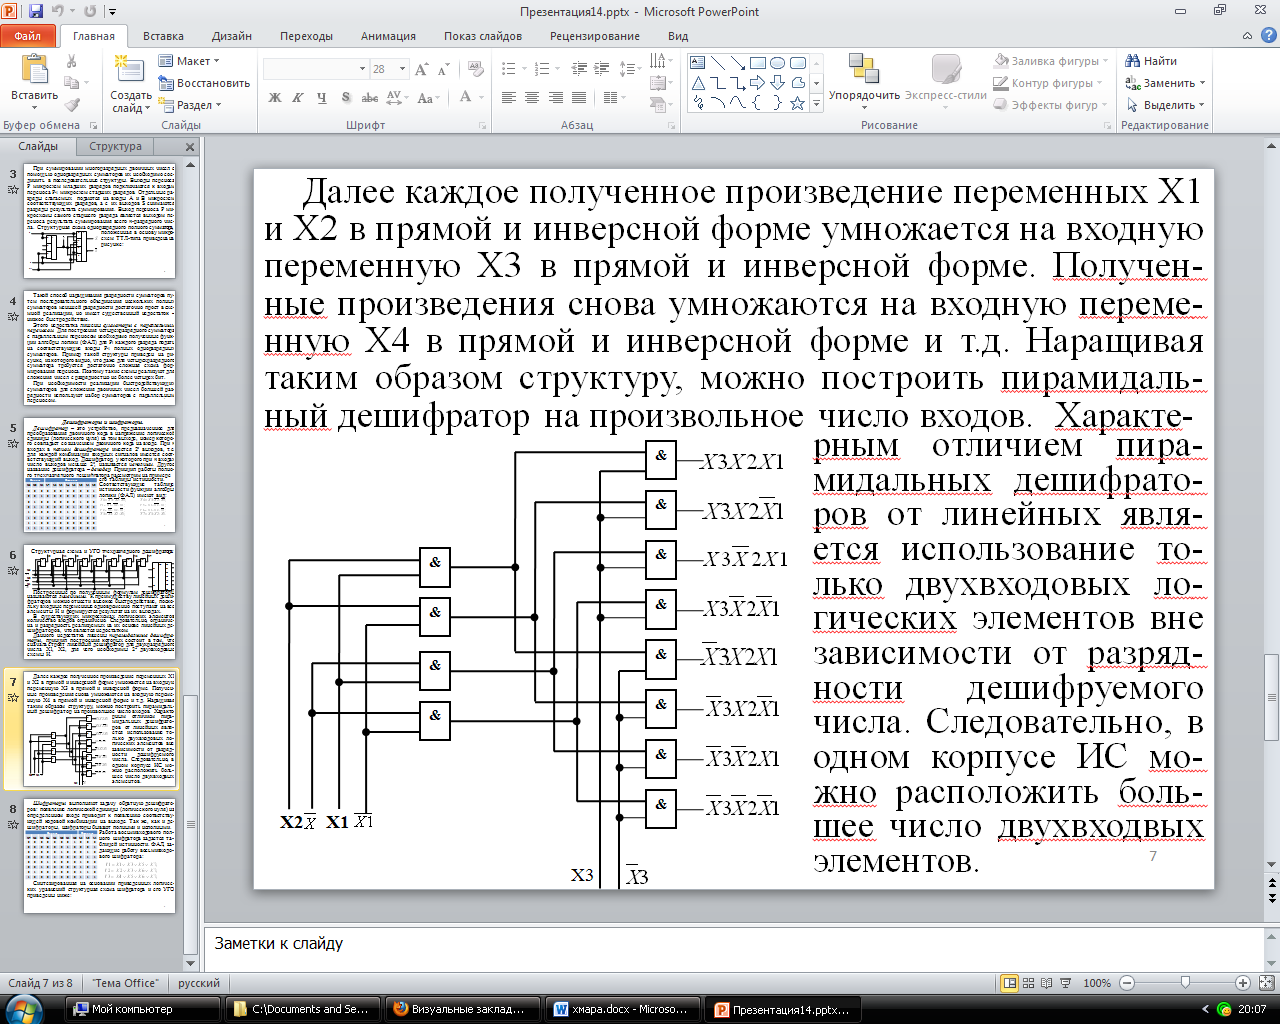The image size is (1280, 1024).
Task: Click the Найти find button
Action: point(1152,61)
